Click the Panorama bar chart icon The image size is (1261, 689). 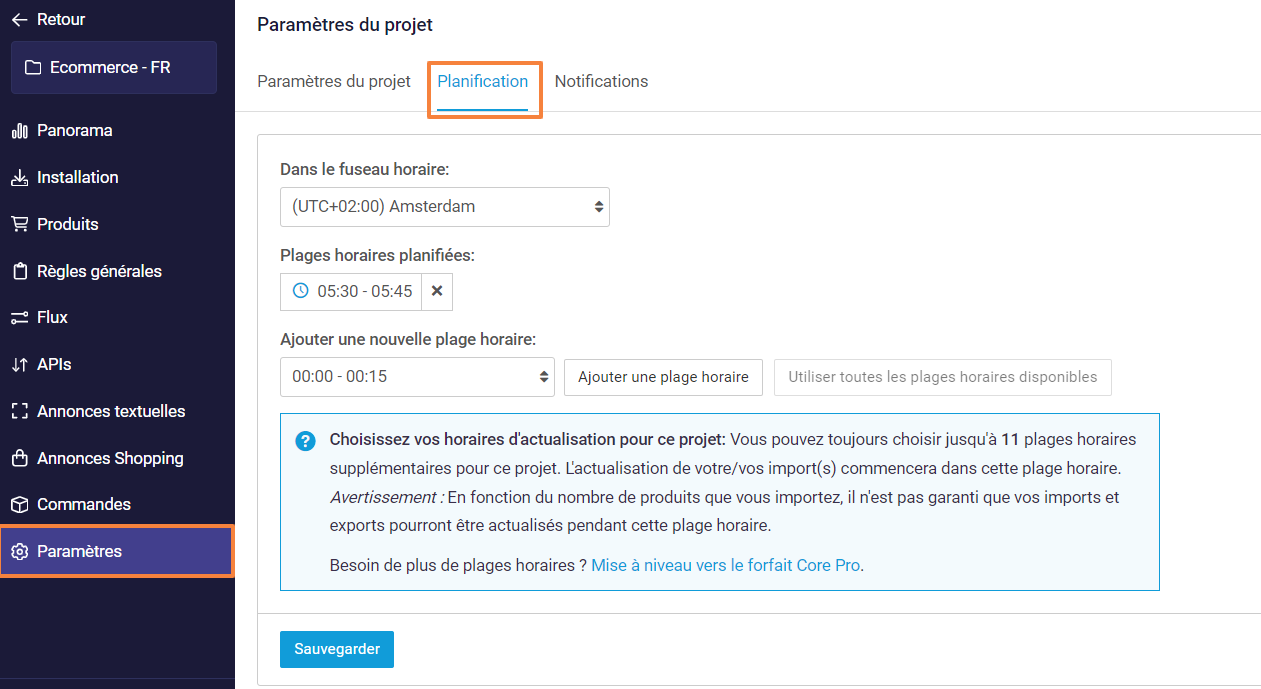point(19,131)
